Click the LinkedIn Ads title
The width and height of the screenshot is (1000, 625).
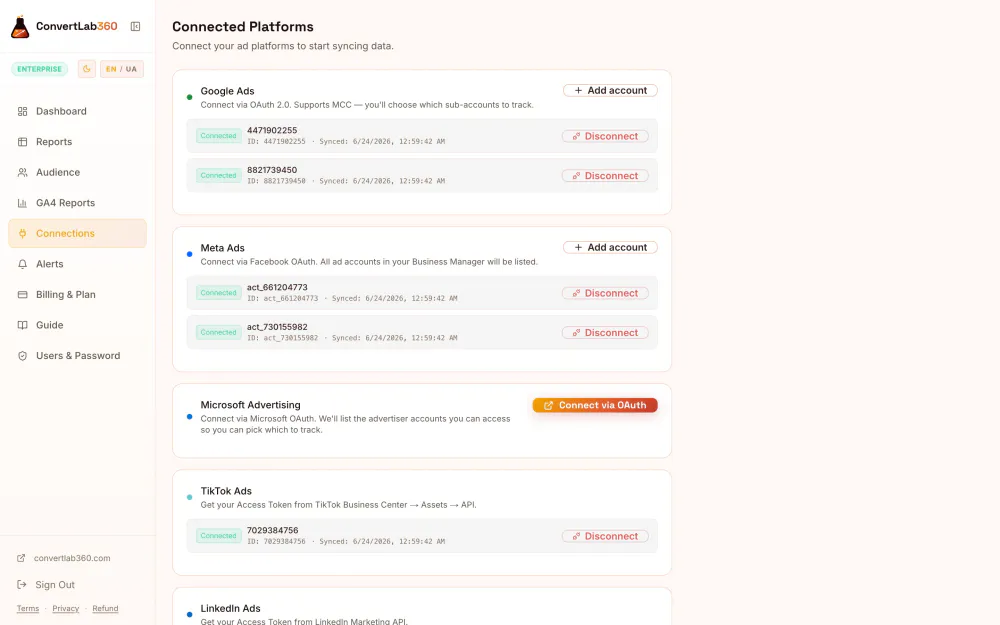231,608
